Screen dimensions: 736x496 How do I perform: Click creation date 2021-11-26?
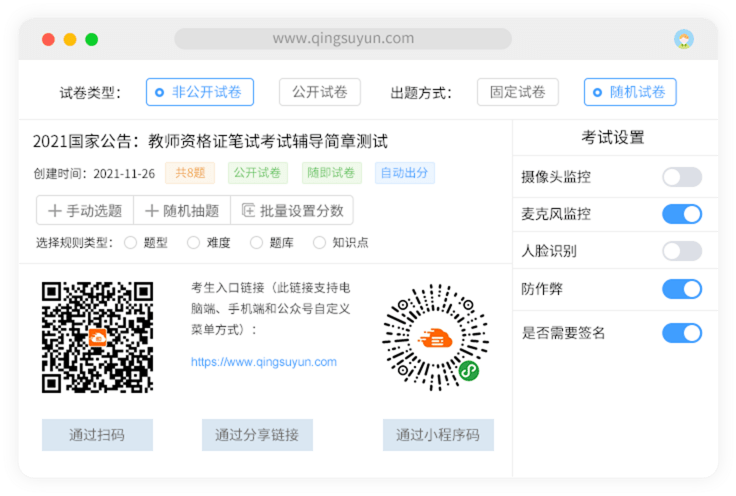coord(124,174)
